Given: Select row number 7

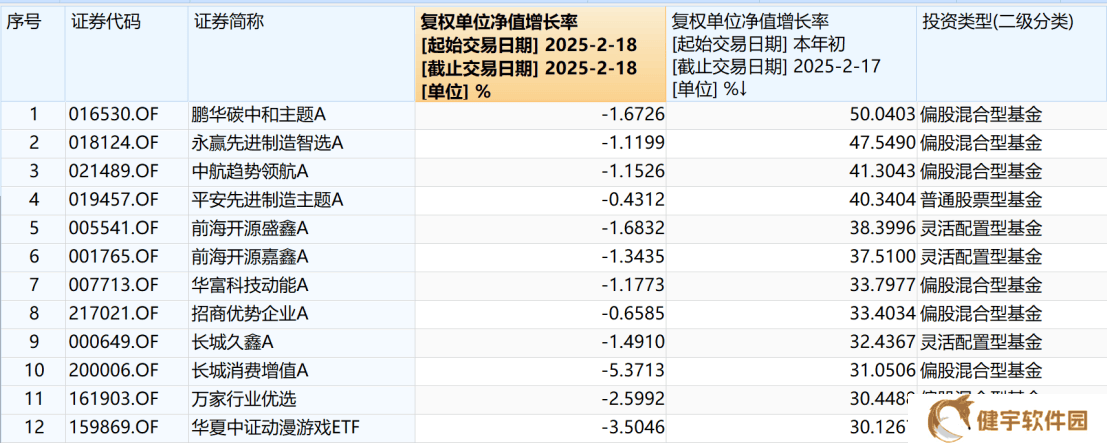Looking at the screenshot, I should (x=35, y=285).
